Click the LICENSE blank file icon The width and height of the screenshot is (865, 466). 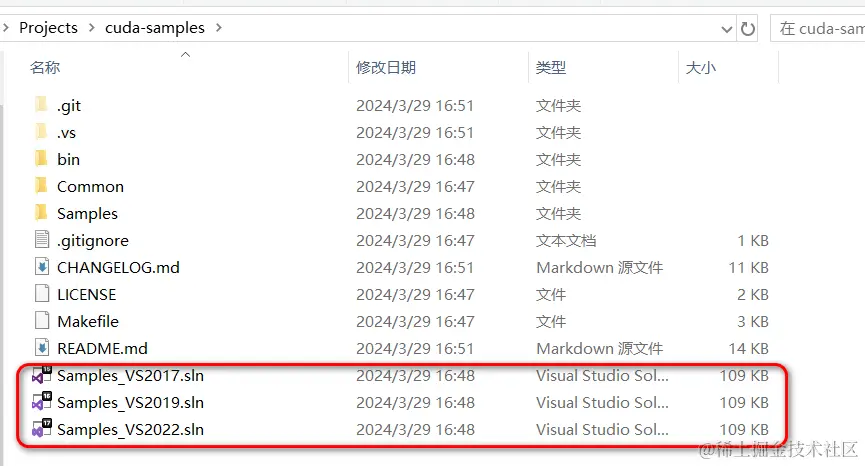[x=42, y=293]
